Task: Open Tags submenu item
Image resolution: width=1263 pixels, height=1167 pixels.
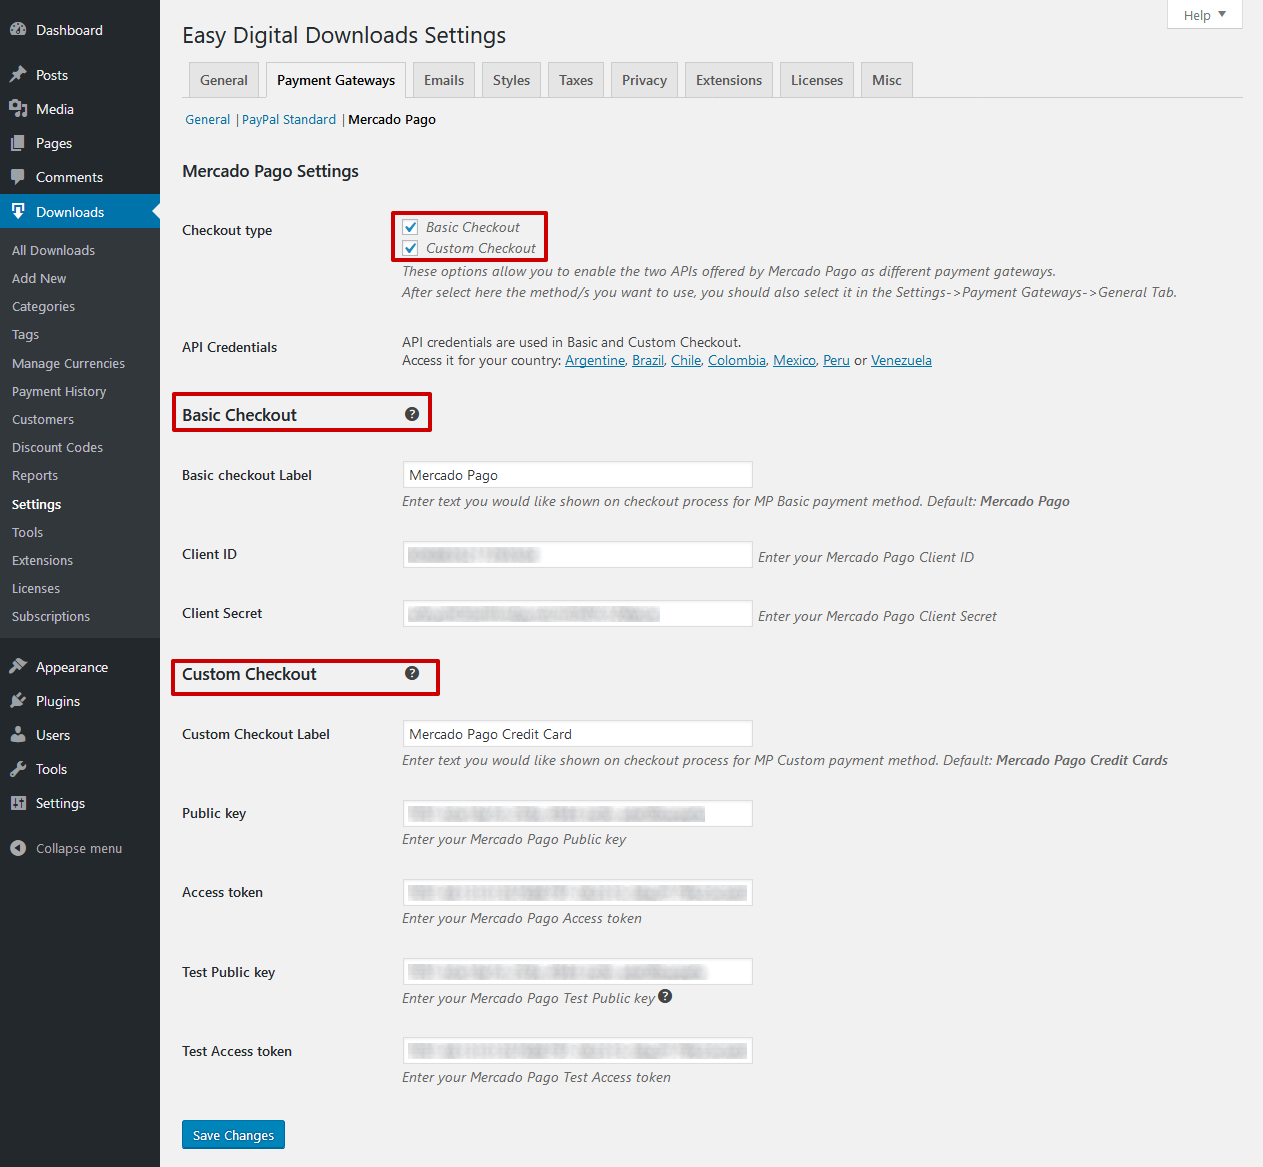Action: click(x=25, y=334)
